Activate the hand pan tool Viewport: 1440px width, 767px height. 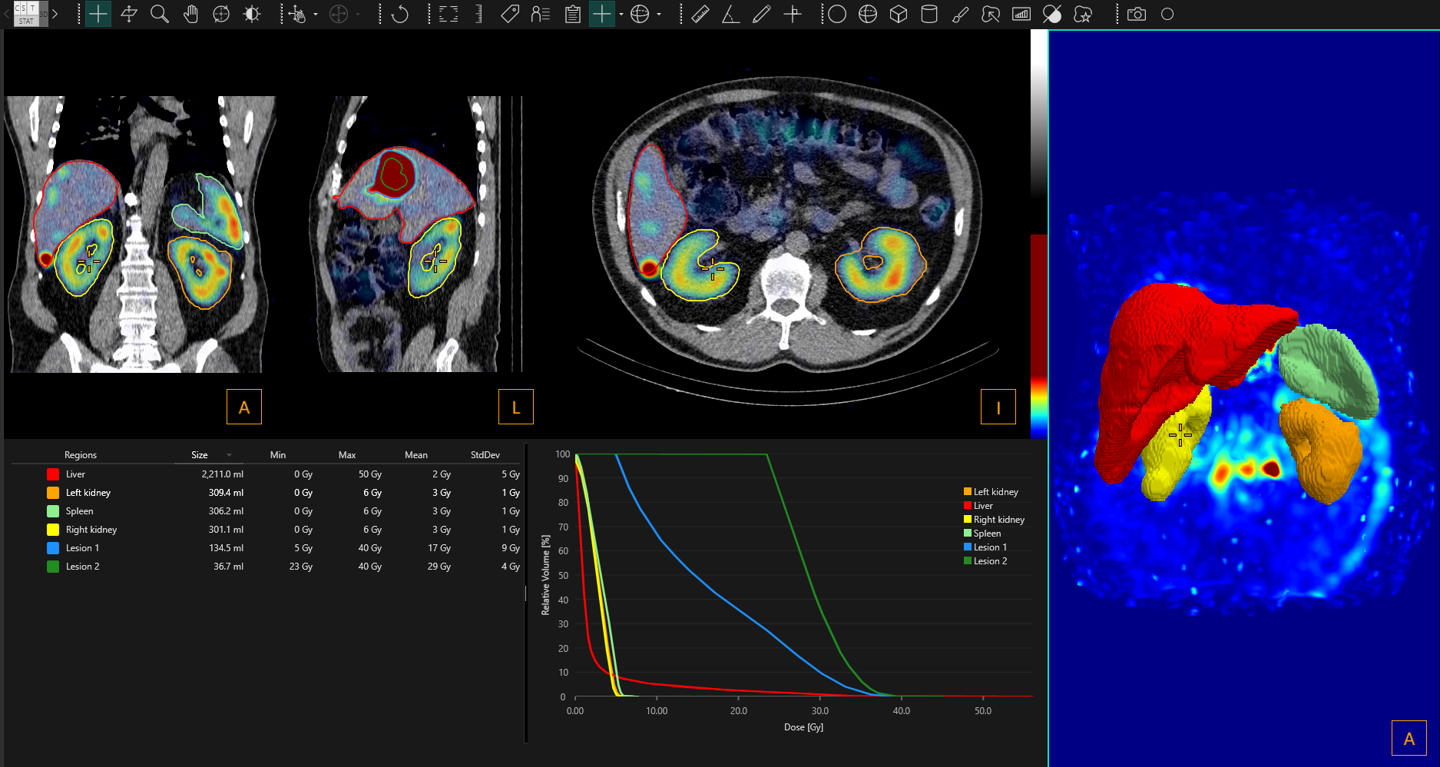(190, 15)
